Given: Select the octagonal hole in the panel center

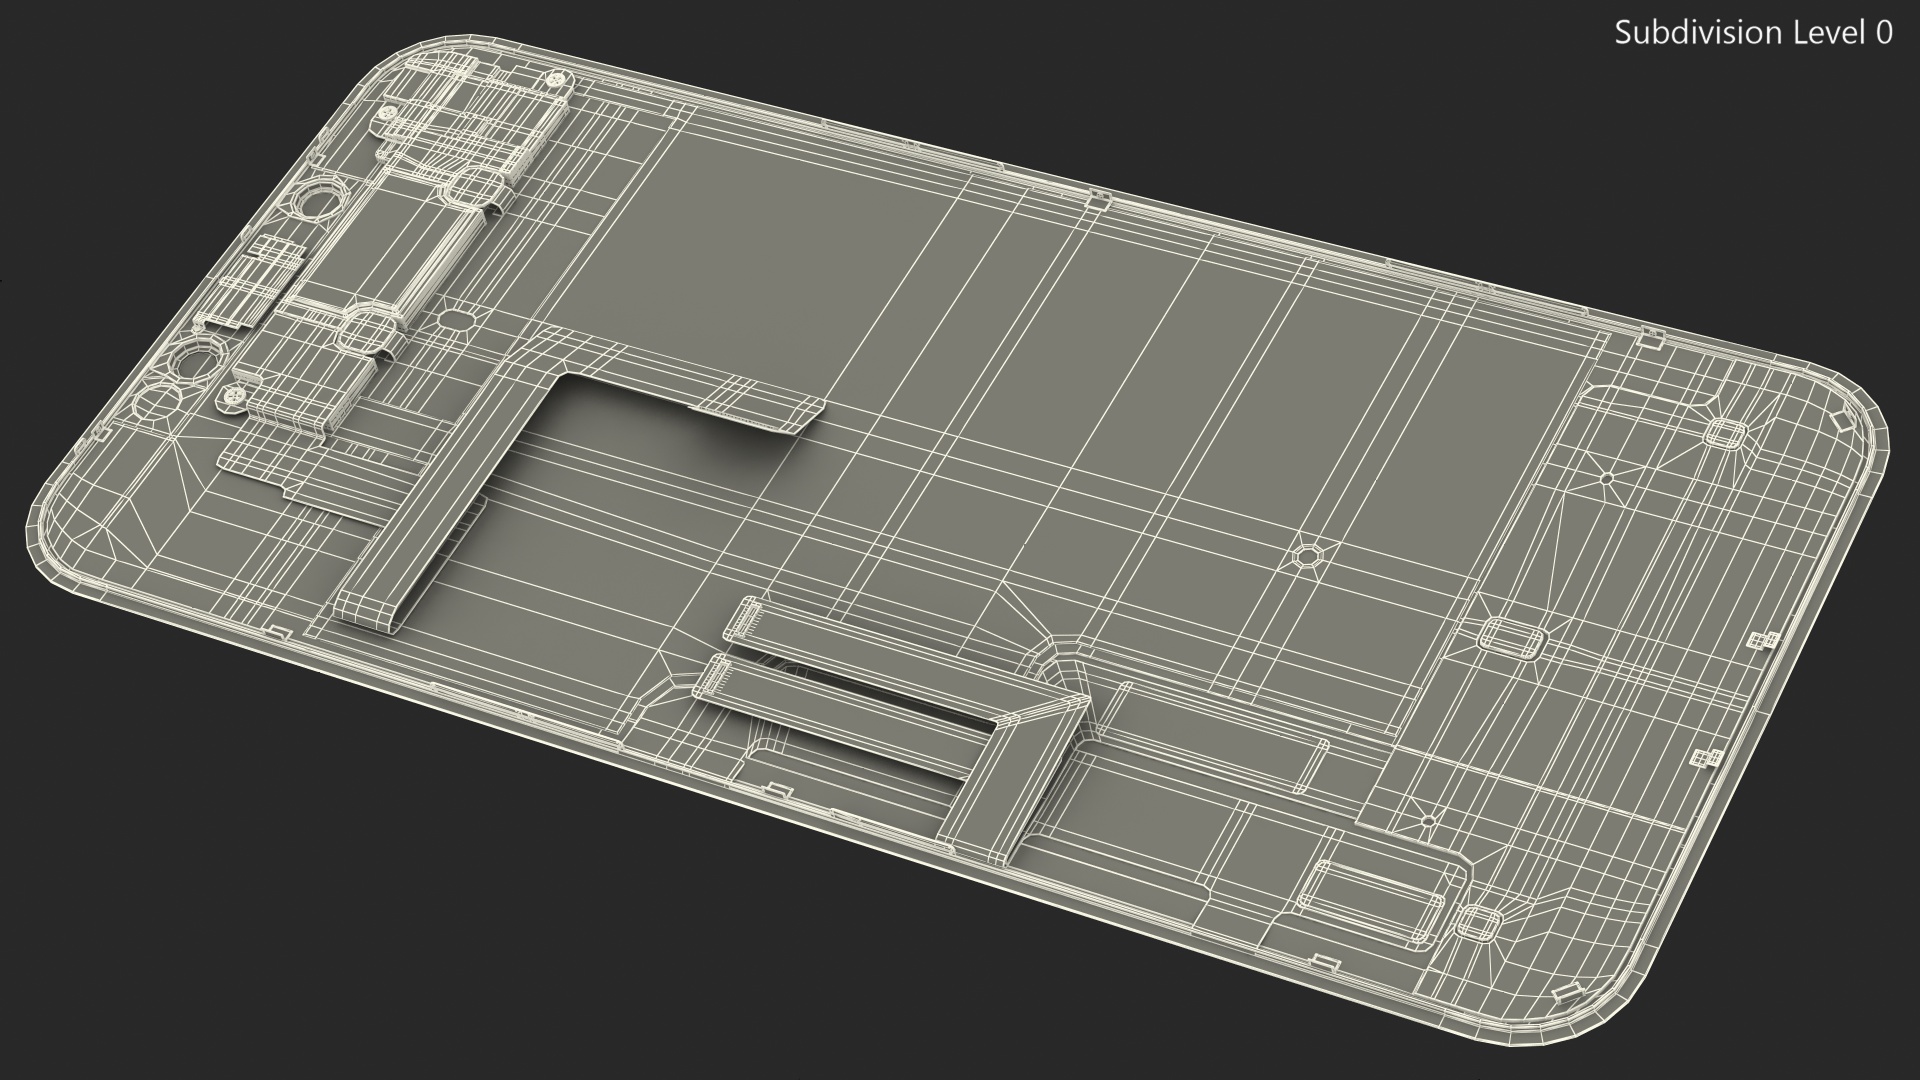Looking at the screenshot, I should (1307, 555).
